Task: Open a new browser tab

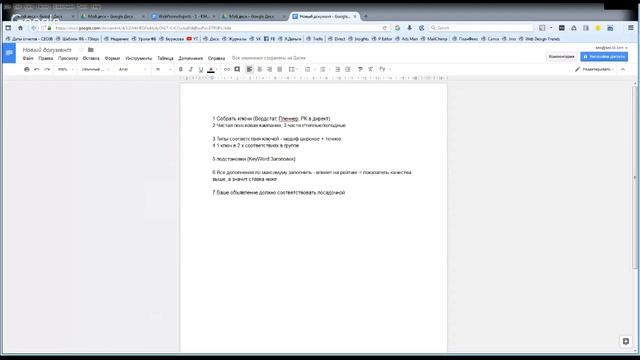Action: [x=366, y=16]
